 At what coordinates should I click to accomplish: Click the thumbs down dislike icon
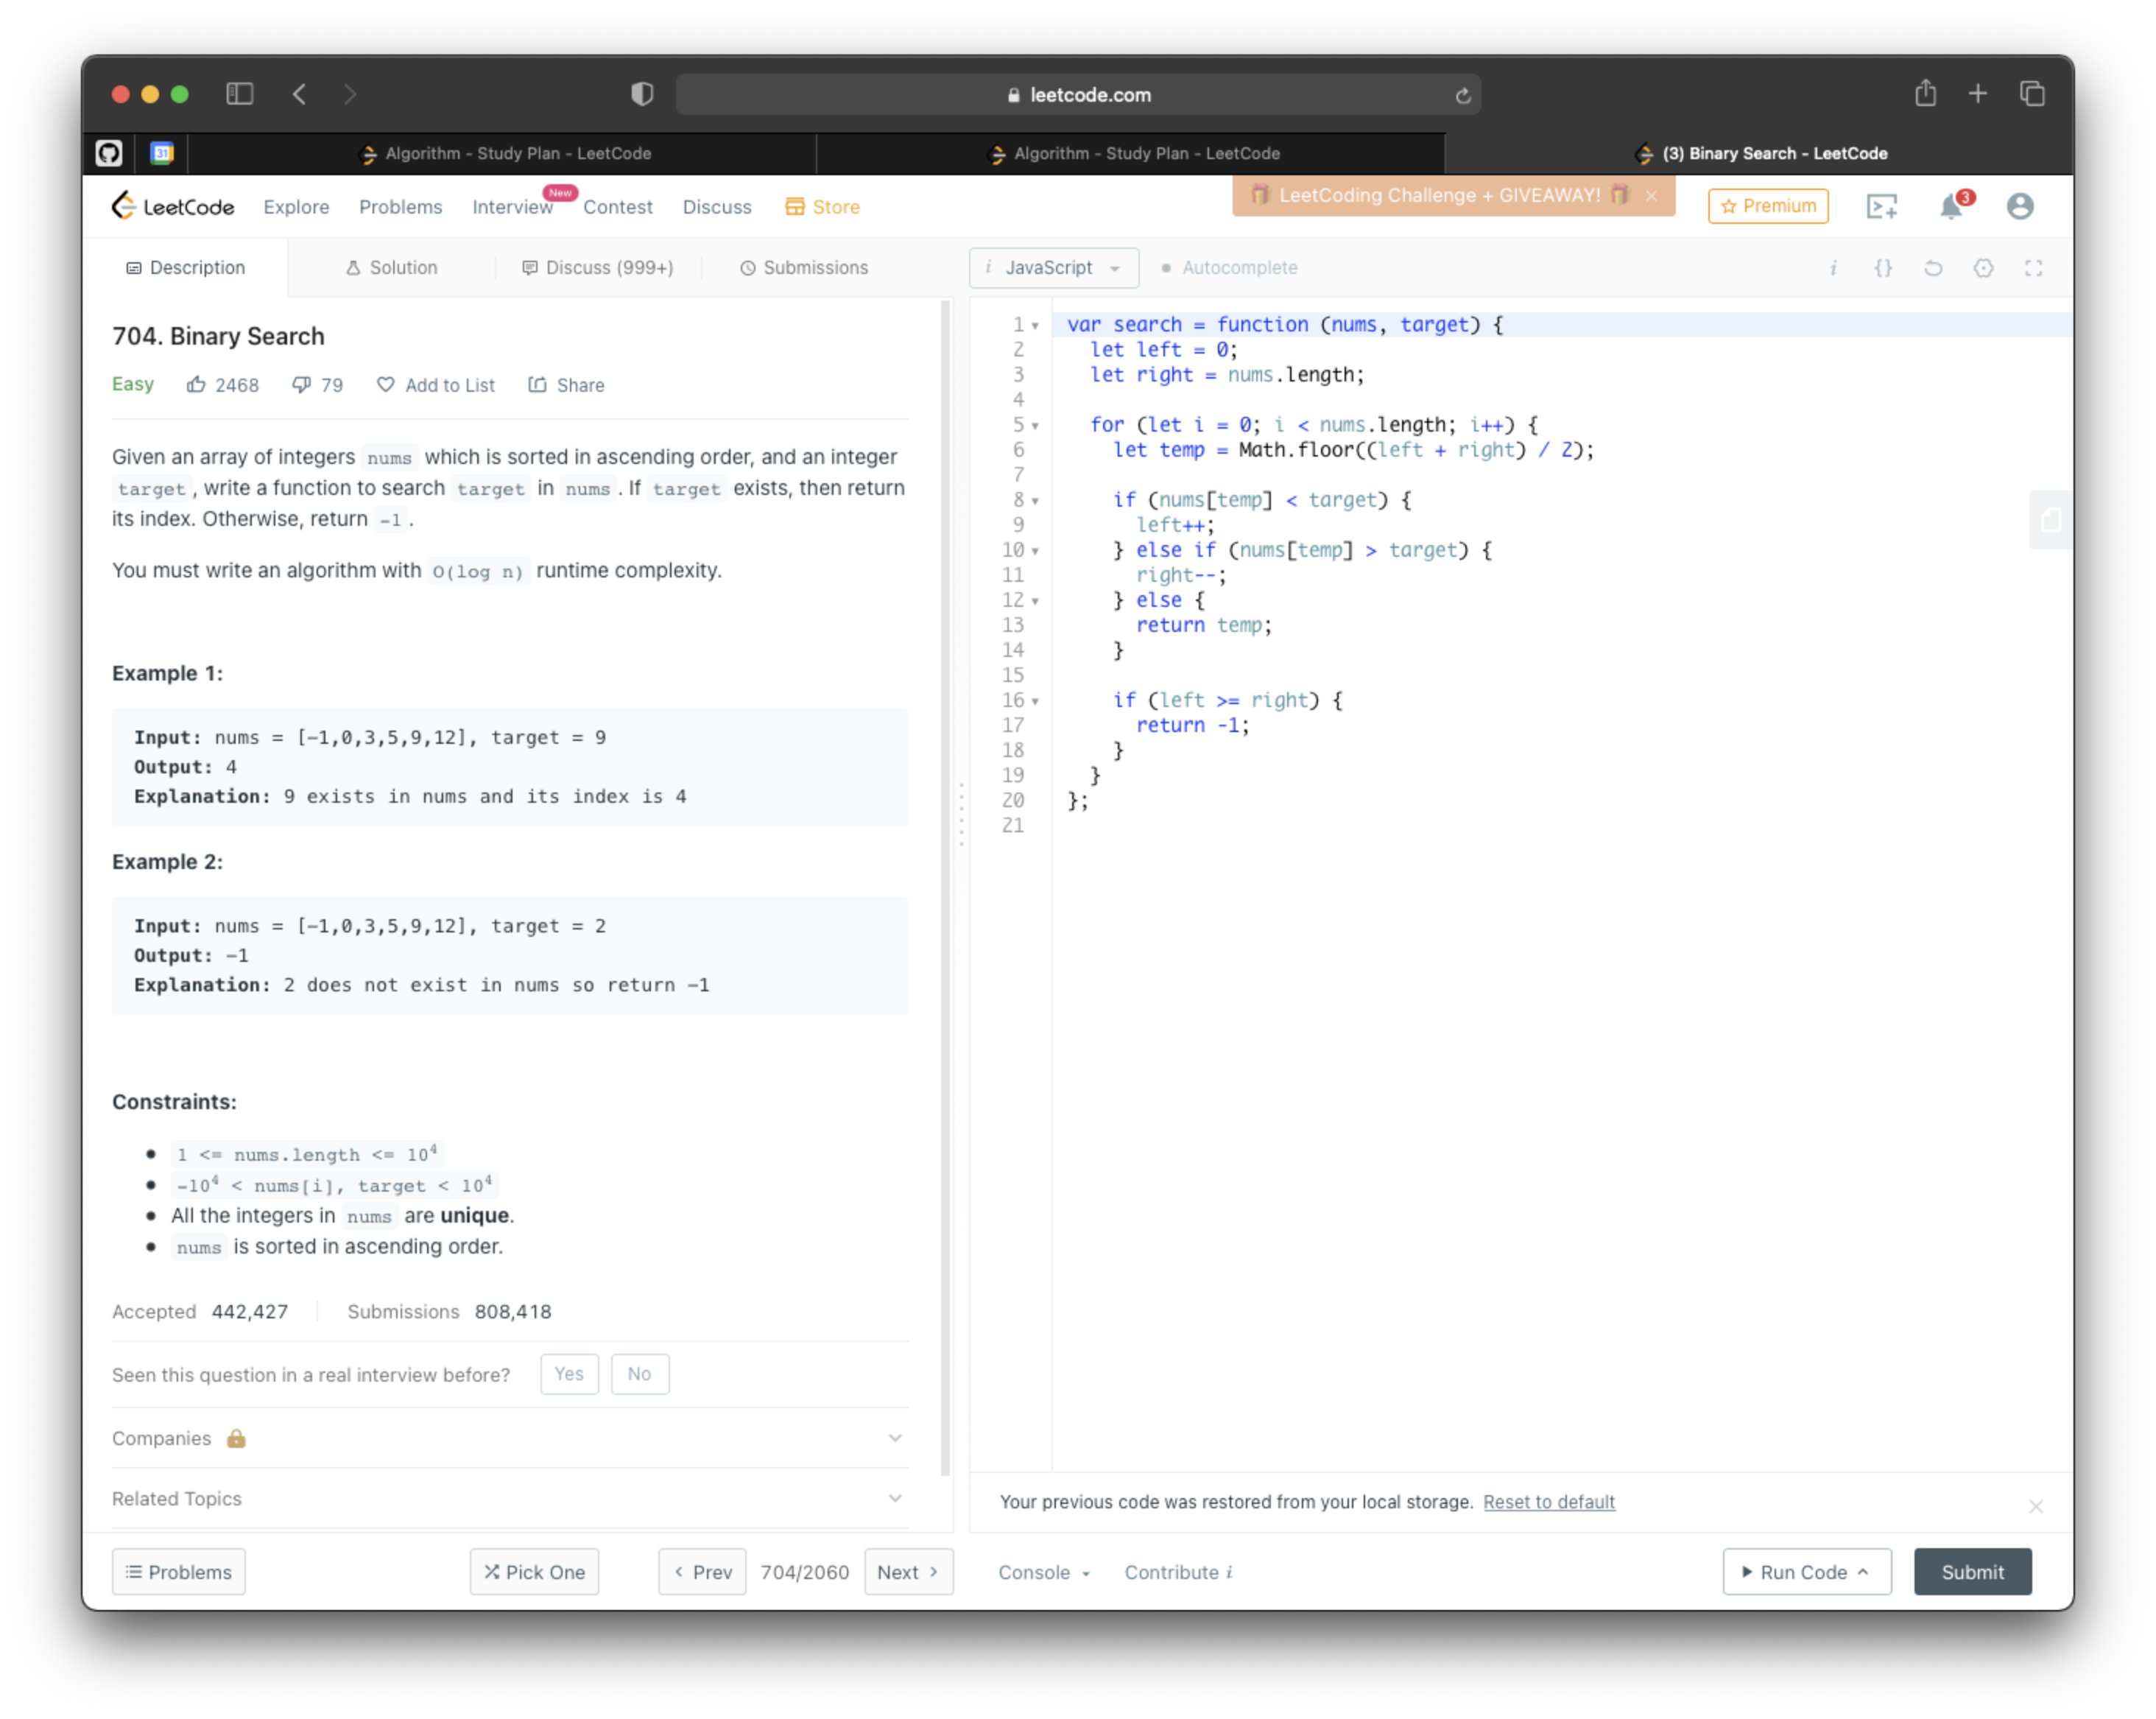point(300,384)
